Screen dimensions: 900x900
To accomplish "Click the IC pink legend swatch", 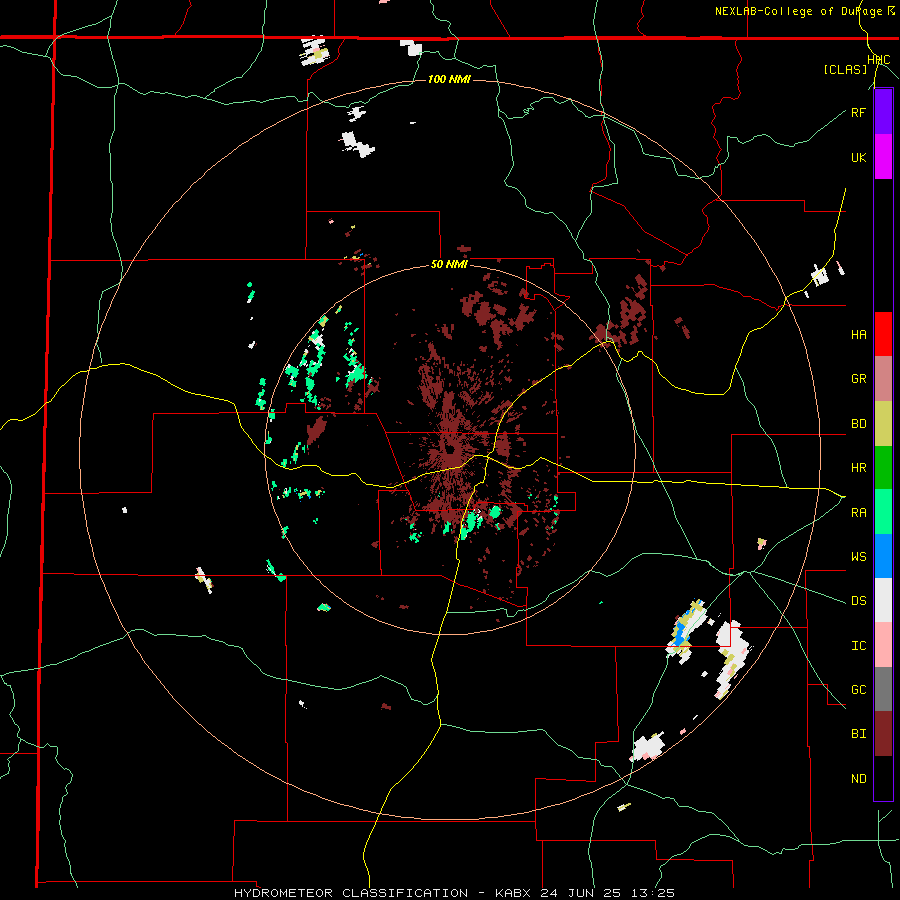I will (883, 645).
